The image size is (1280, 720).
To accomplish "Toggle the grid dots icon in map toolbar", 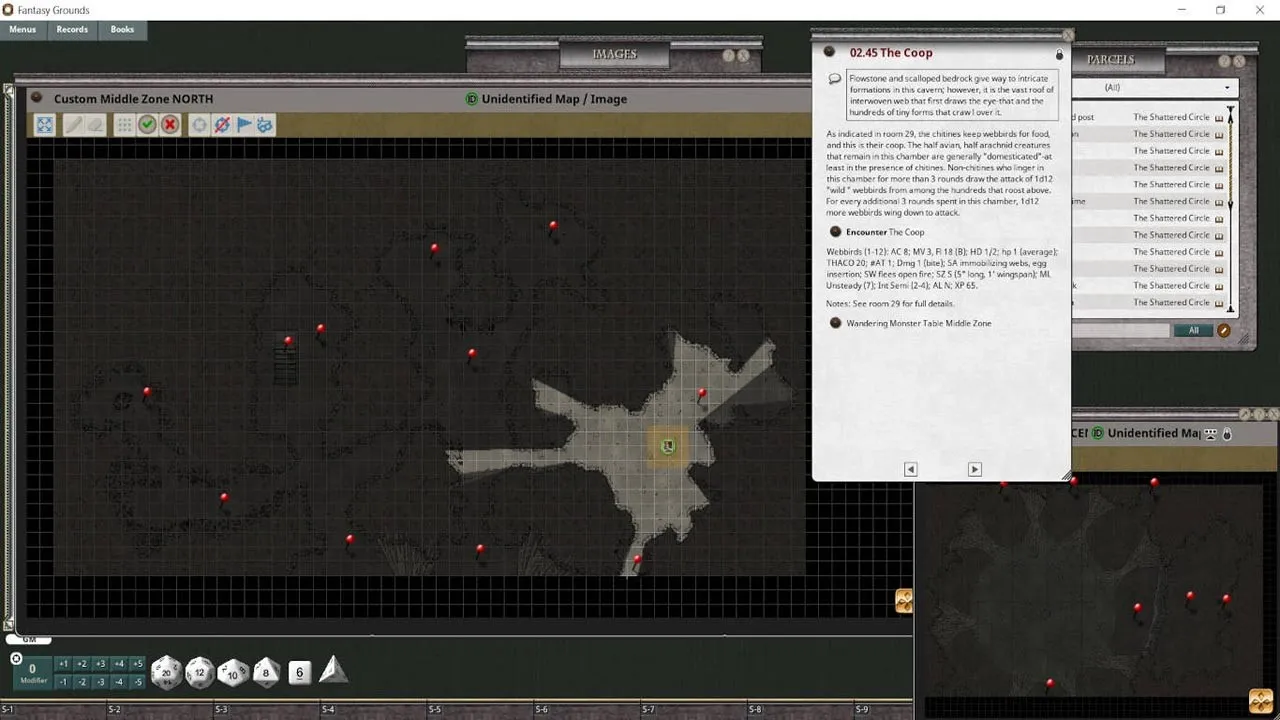I will tap(124, 124).
